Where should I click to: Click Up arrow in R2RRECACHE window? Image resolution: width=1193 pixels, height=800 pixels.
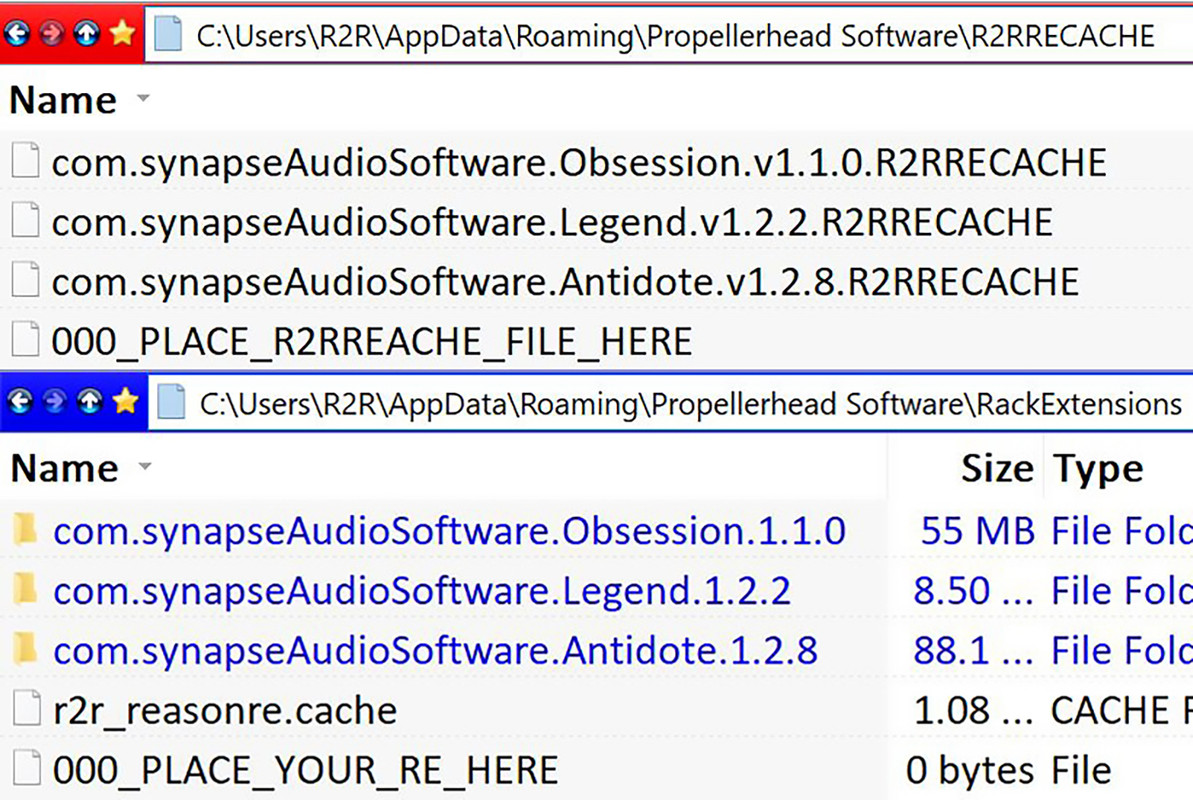click(87, 33)
